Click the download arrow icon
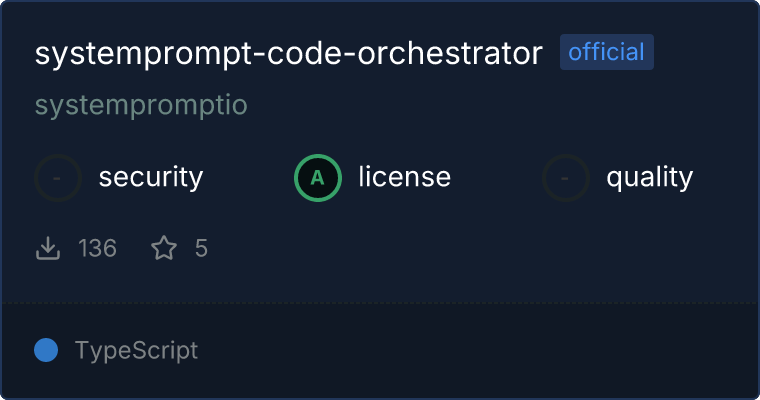This screenshot has width=760, height=400. 48,248
